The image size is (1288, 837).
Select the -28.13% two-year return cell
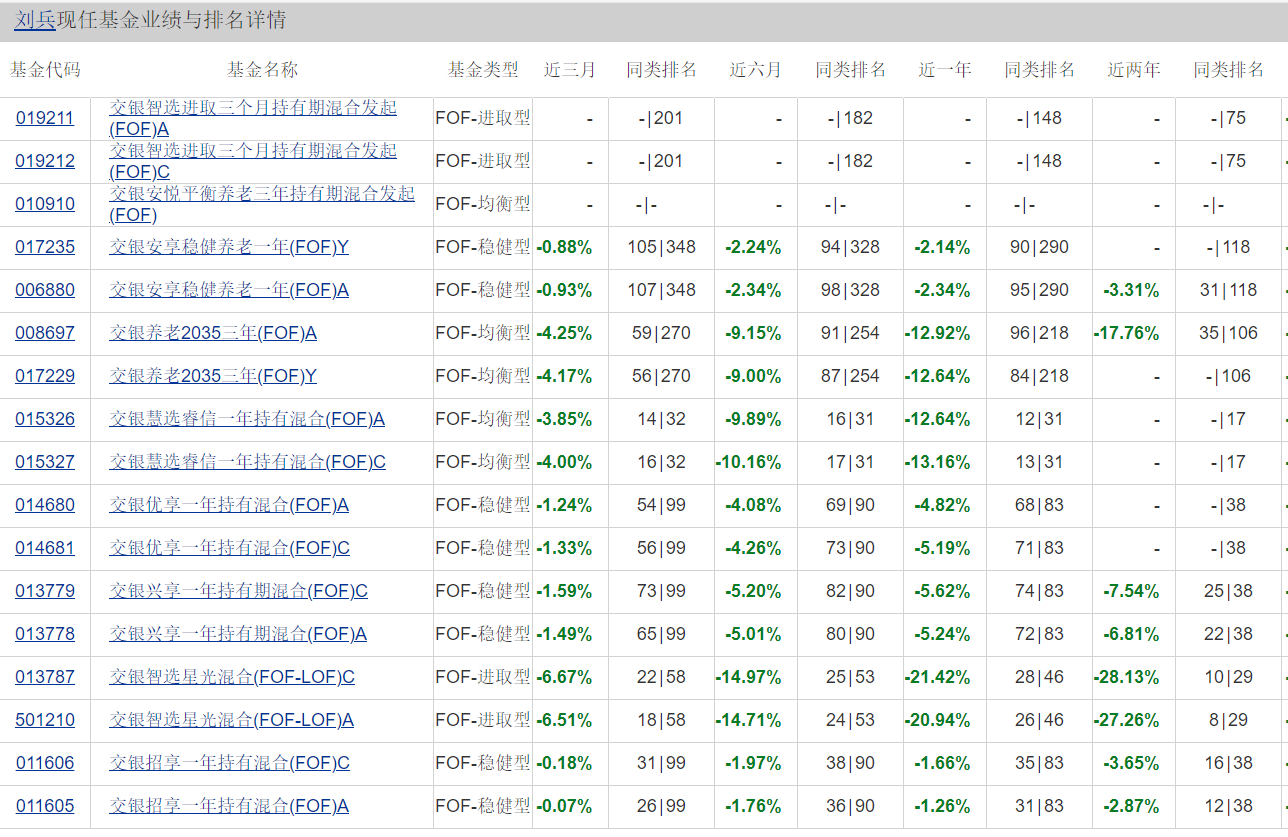coord(1127,677)
